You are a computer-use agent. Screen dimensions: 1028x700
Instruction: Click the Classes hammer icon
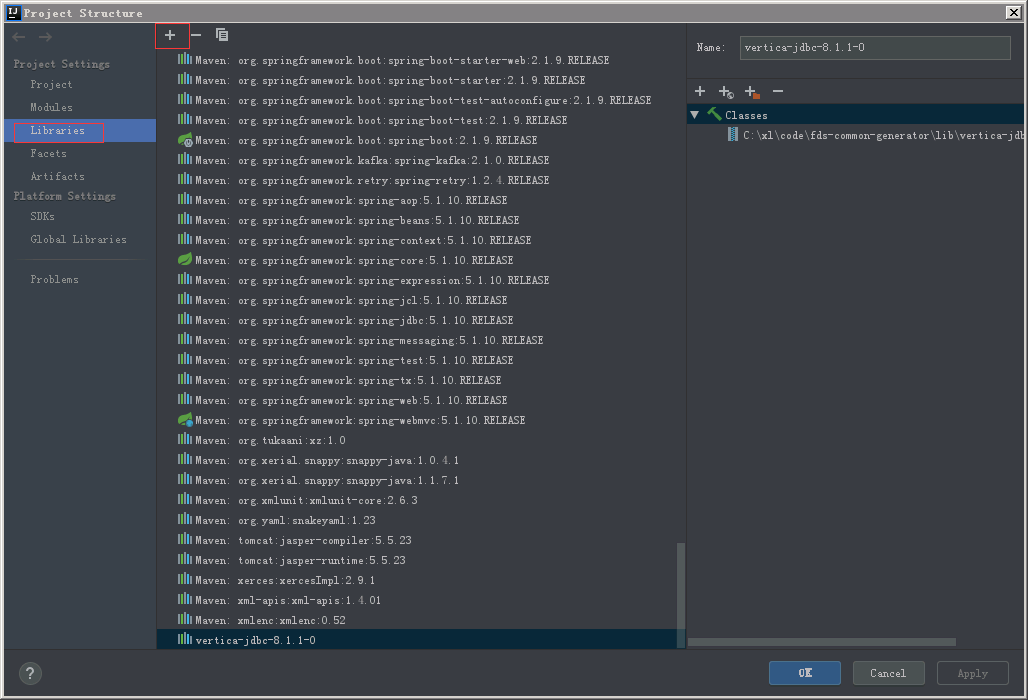click(714, 115)
